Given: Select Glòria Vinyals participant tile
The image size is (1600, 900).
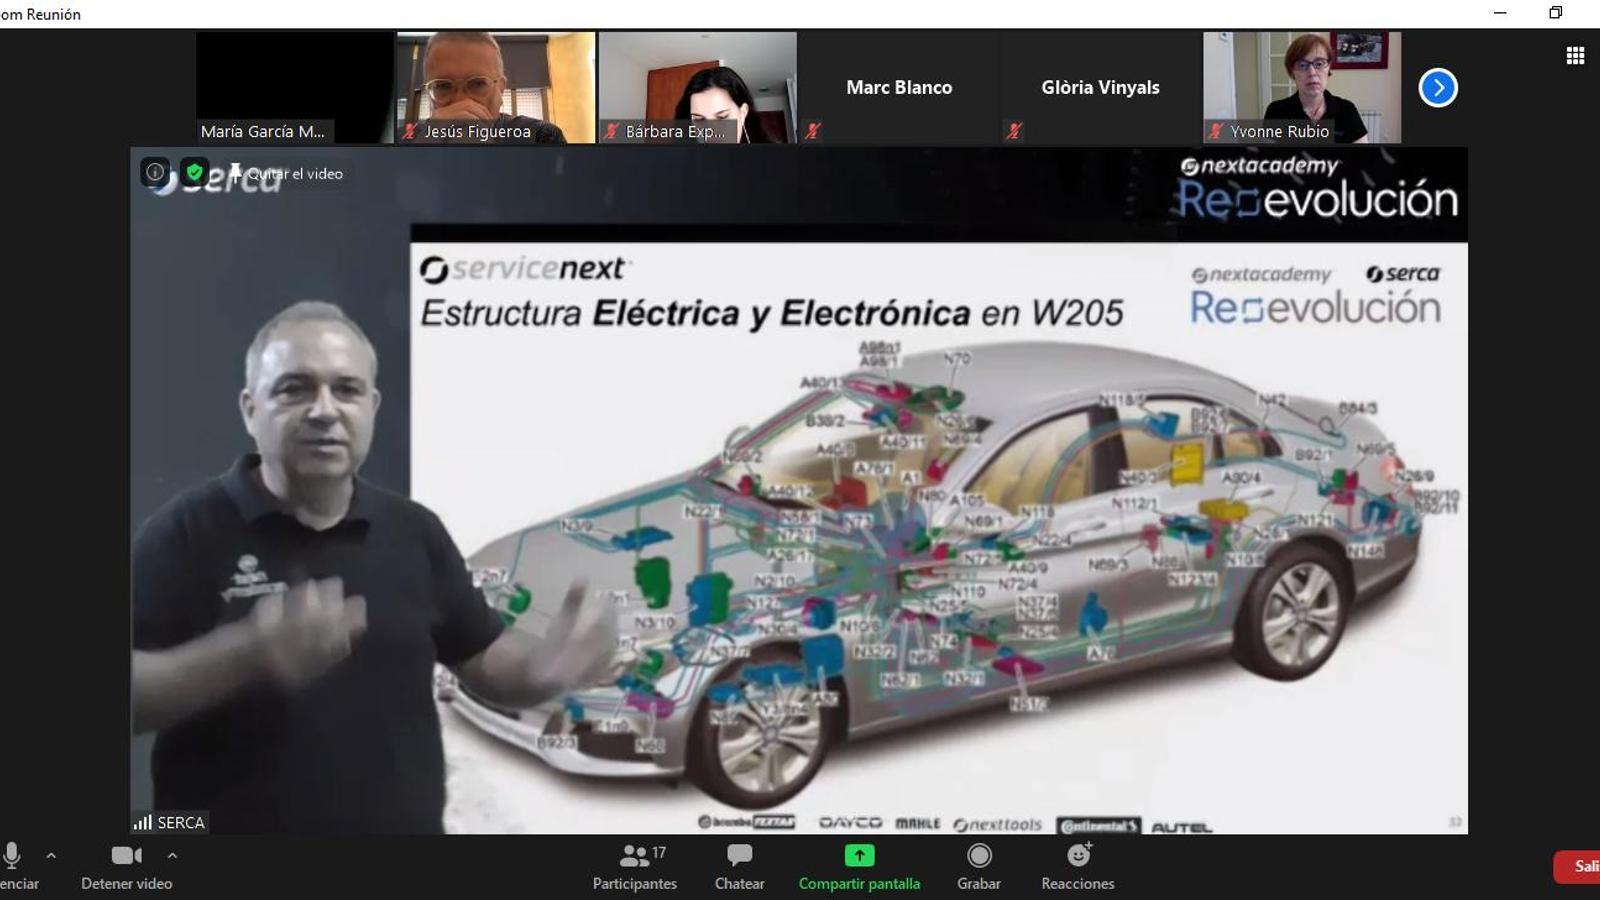Looking at the screenshot, I should (x=1100, y=87).
